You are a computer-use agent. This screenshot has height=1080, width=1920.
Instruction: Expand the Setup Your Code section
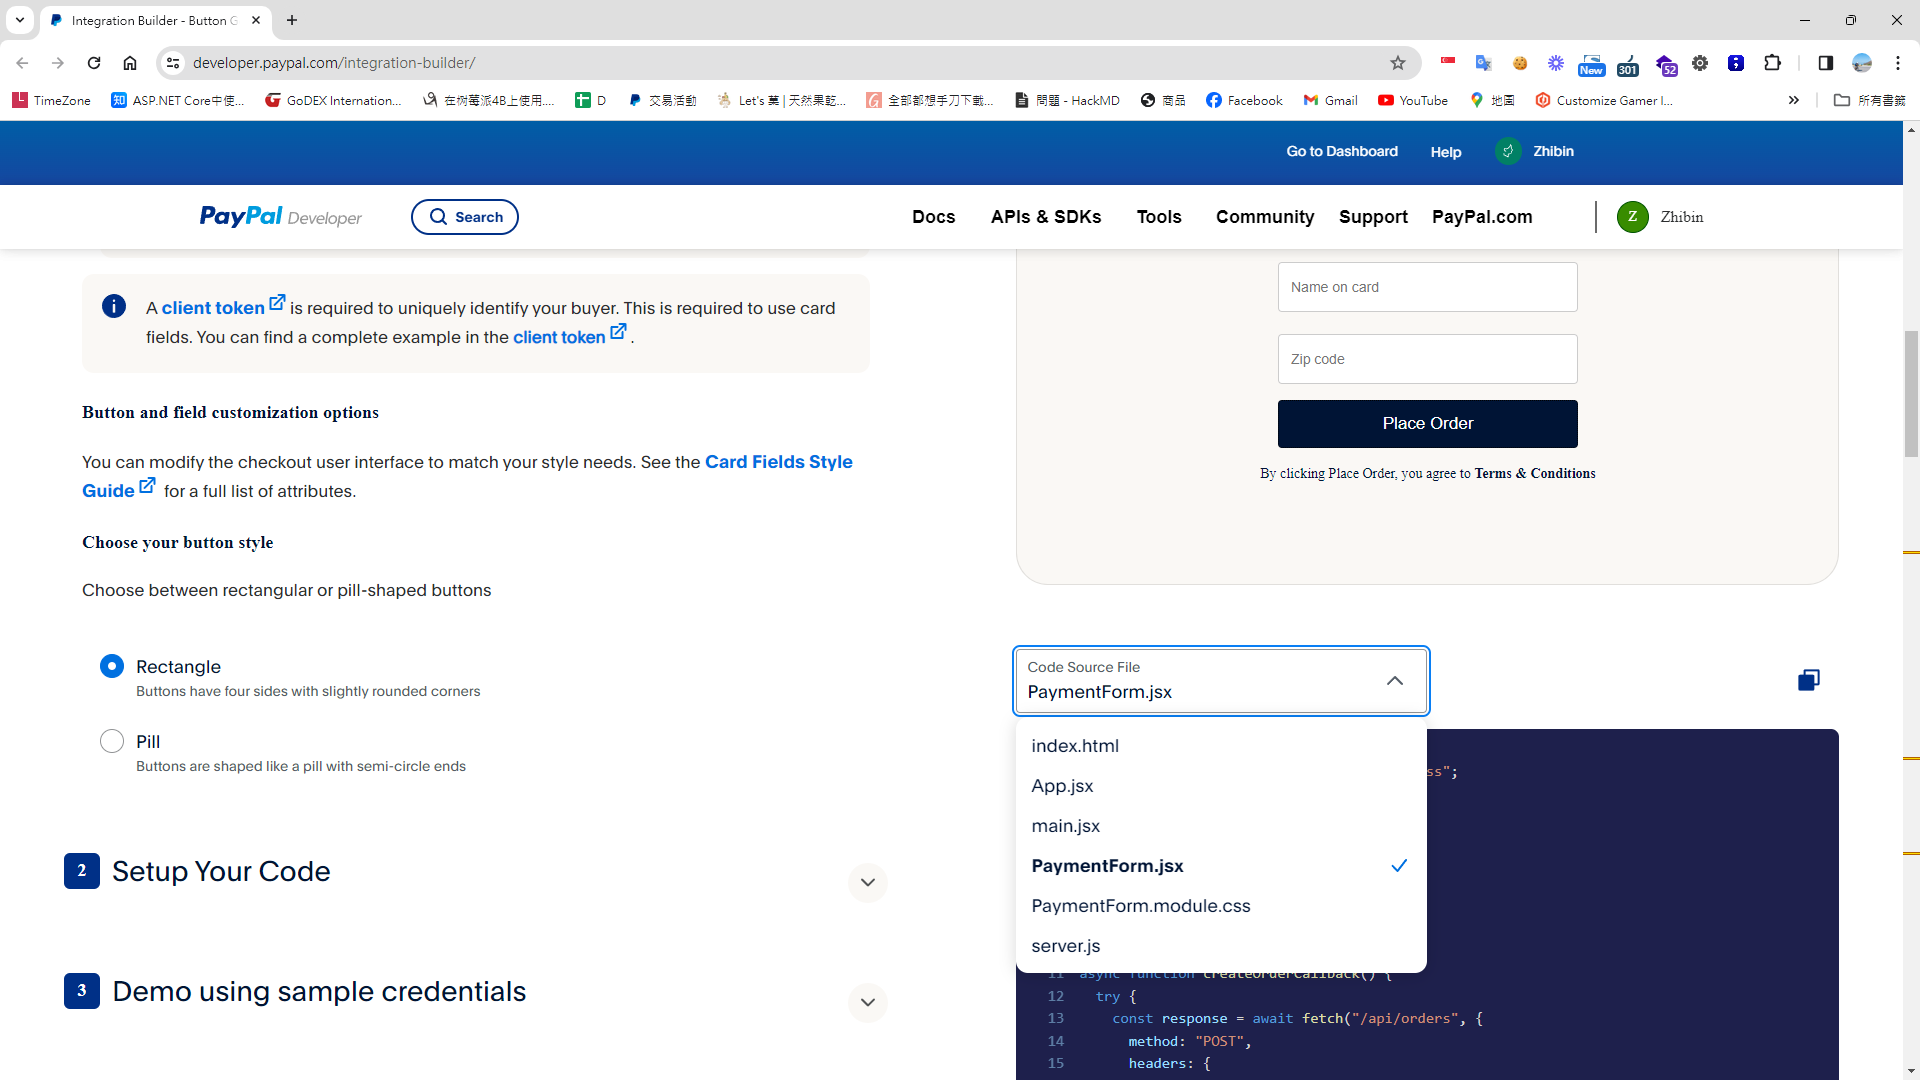pos(867,882)
